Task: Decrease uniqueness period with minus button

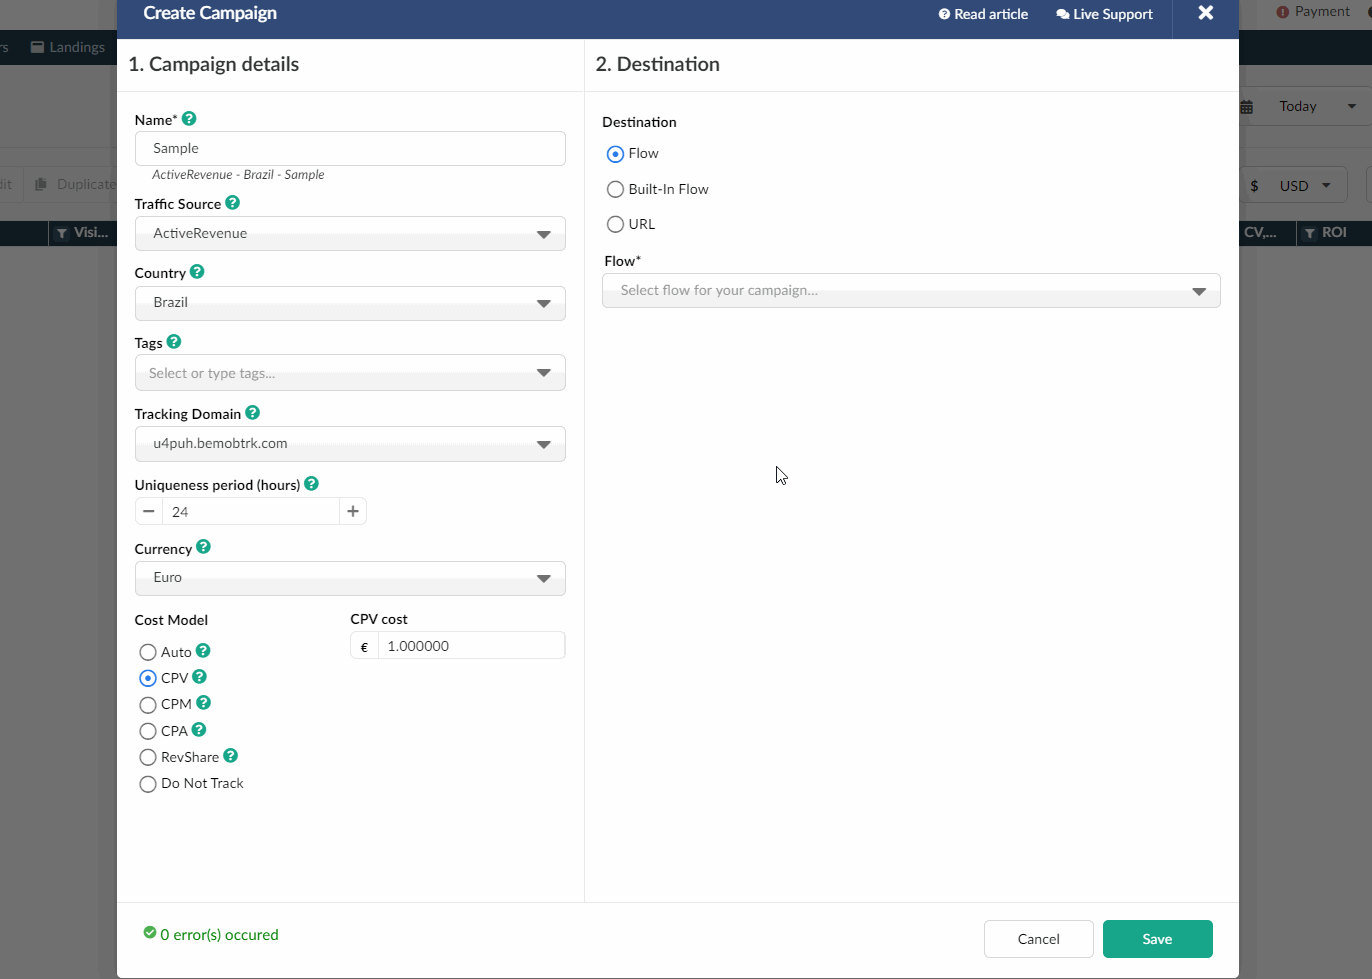Action: (x=149, y=511)
